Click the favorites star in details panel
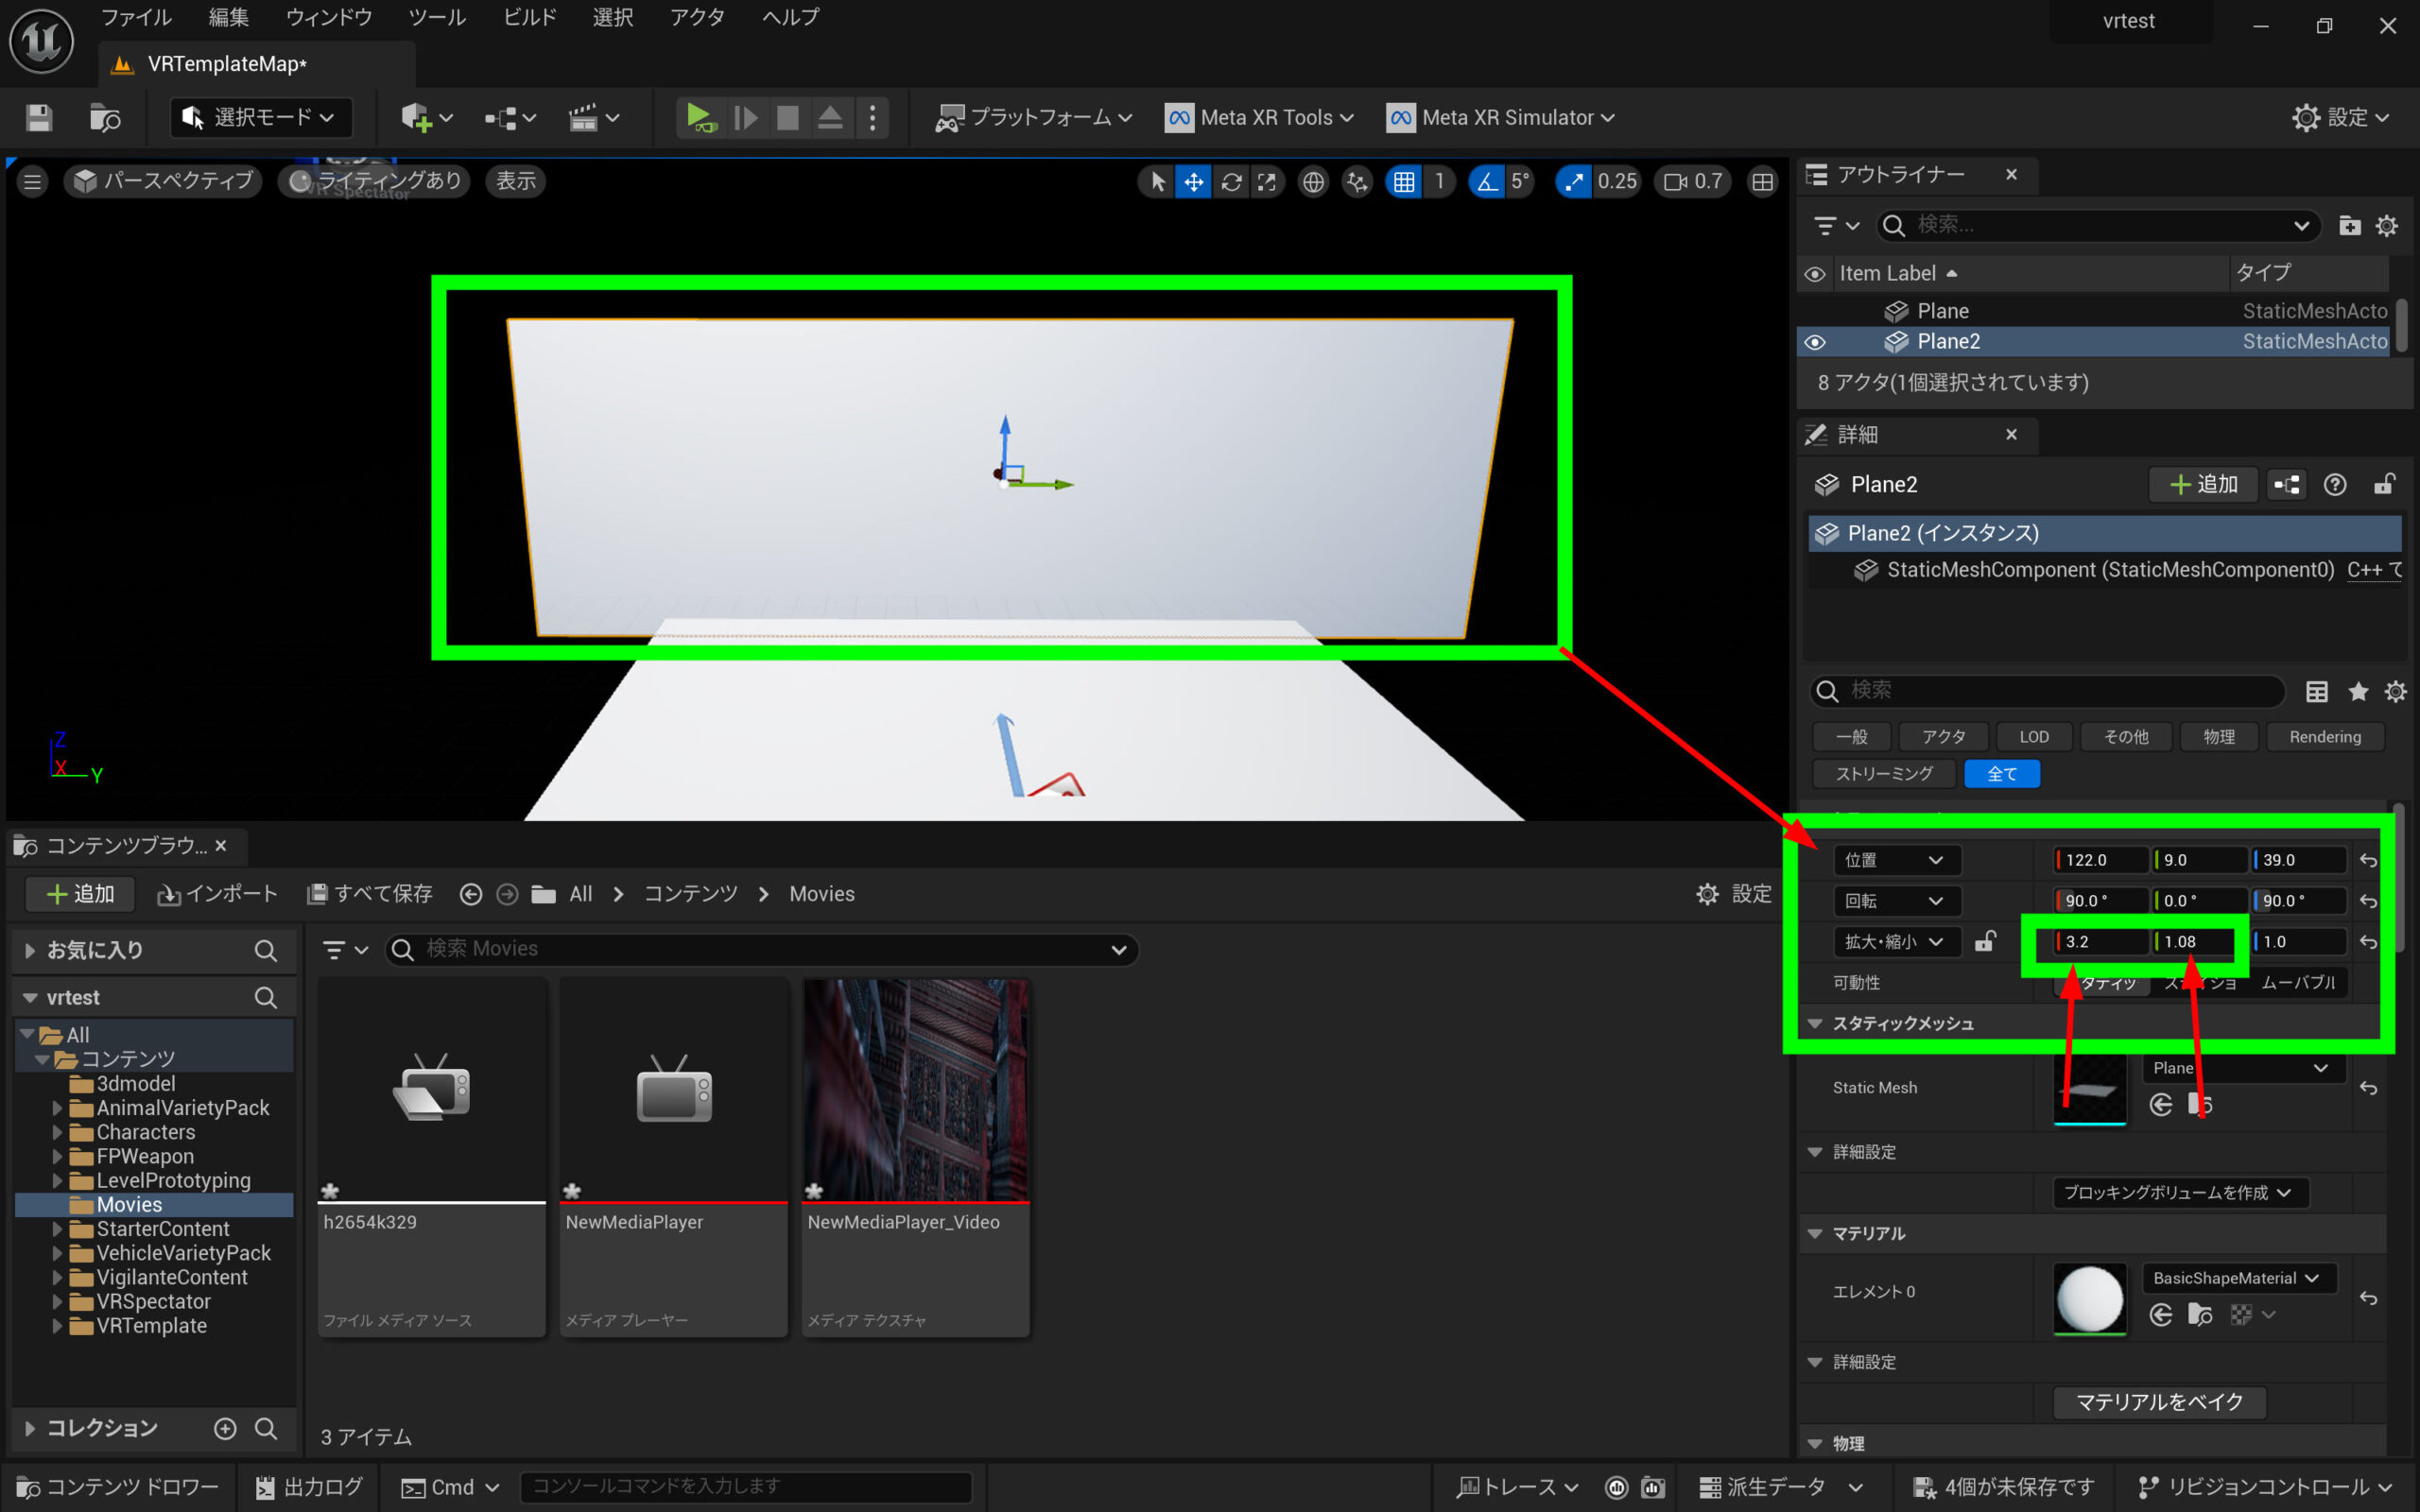This screenshot has width=2420, height=1512. pos(2358,691)
